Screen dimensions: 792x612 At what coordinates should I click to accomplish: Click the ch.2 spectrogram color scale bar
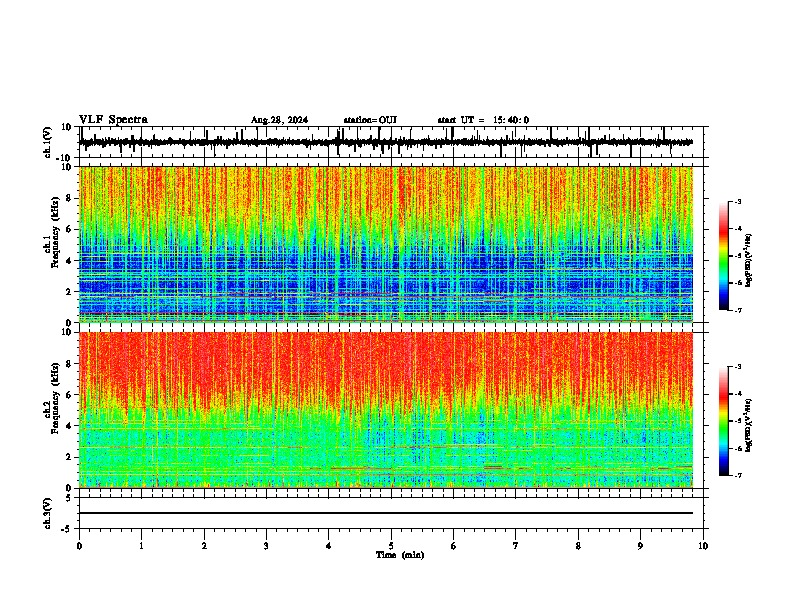724,421
